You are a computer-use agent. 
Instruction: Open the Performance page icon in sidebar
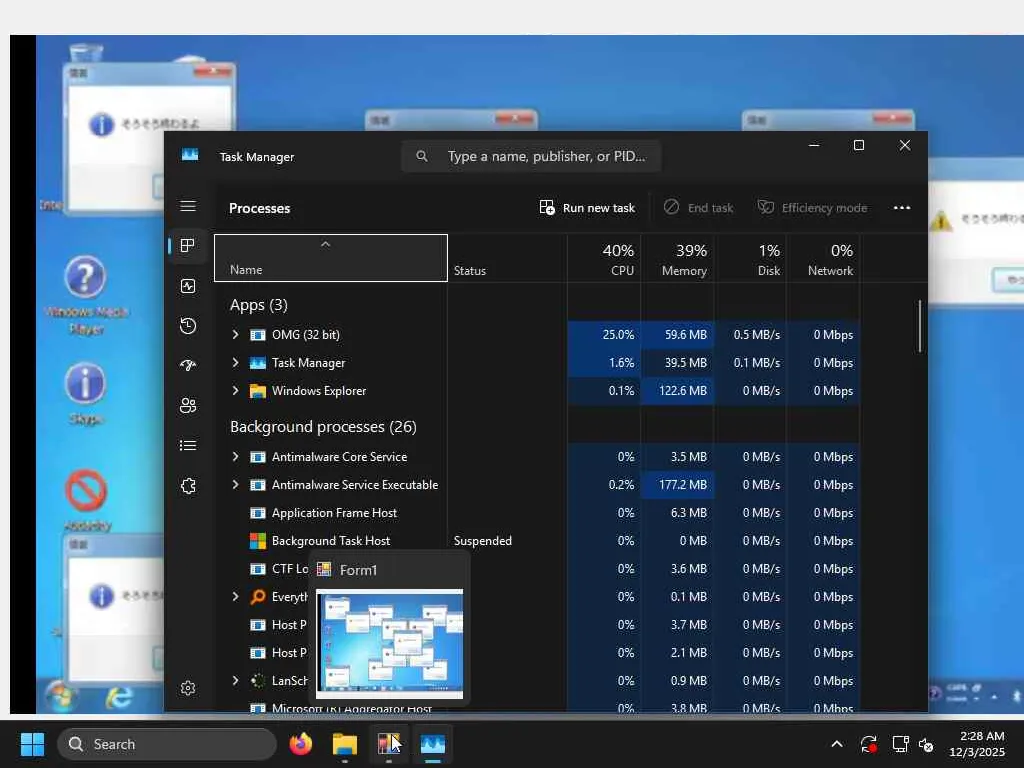[x=188, y=286]
